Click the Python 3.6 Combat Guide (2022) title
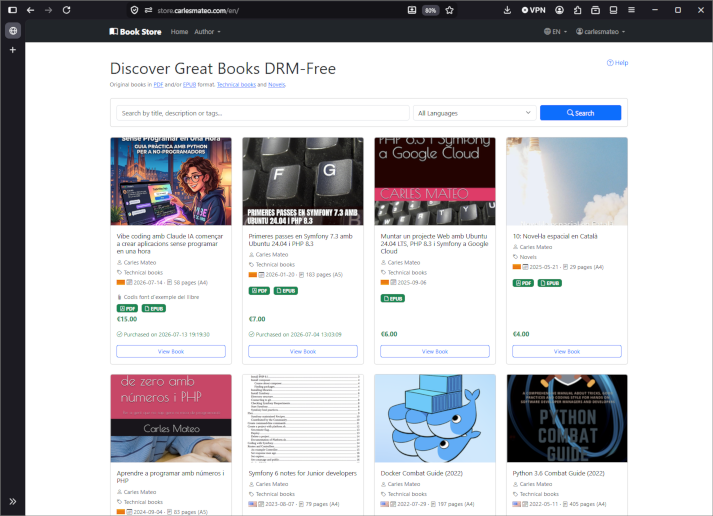Image resolution: width=713 pixels, height=516 pixels. (558, 473)
